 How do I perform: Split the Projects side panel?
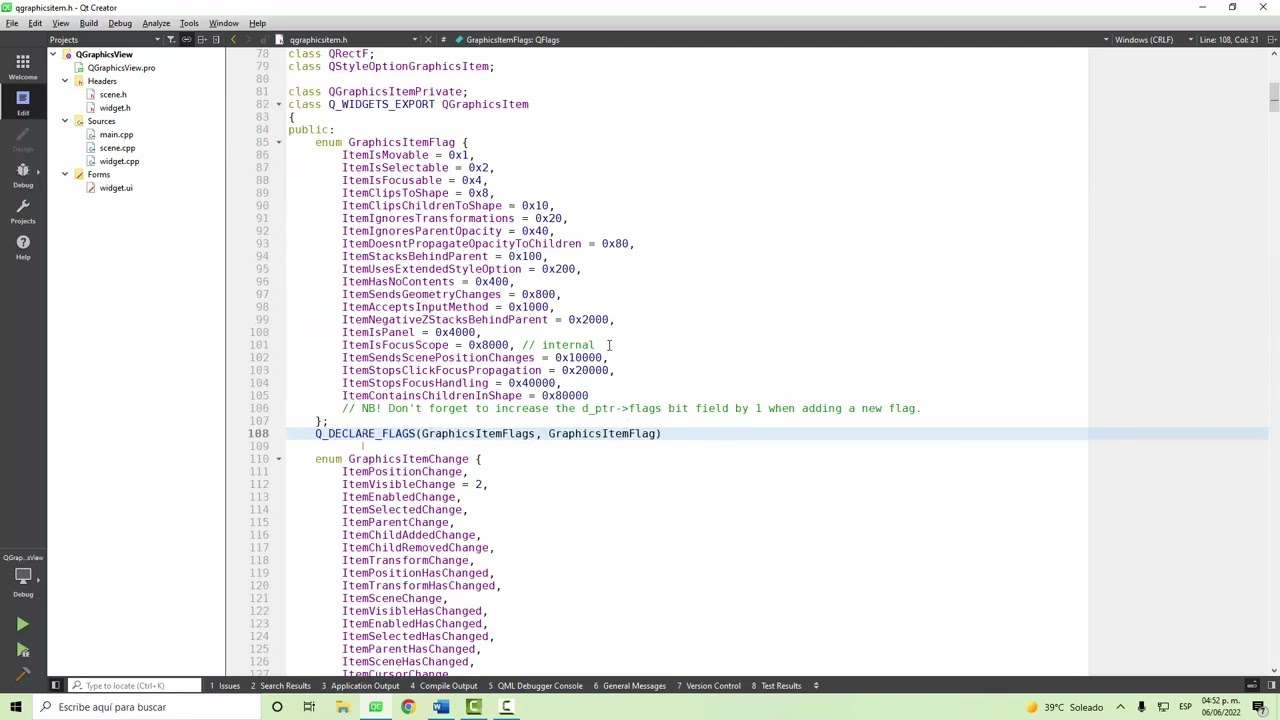pos(202,40)
